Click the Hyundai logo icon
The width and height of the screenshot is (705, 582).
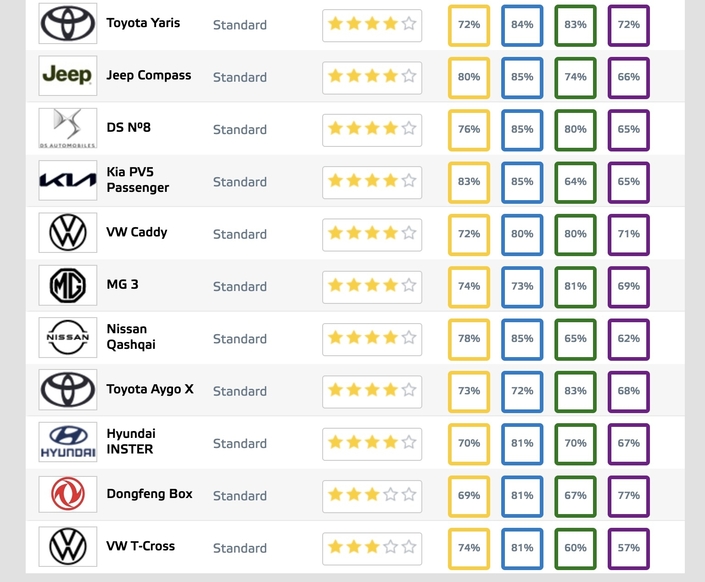tap(68, 443)
